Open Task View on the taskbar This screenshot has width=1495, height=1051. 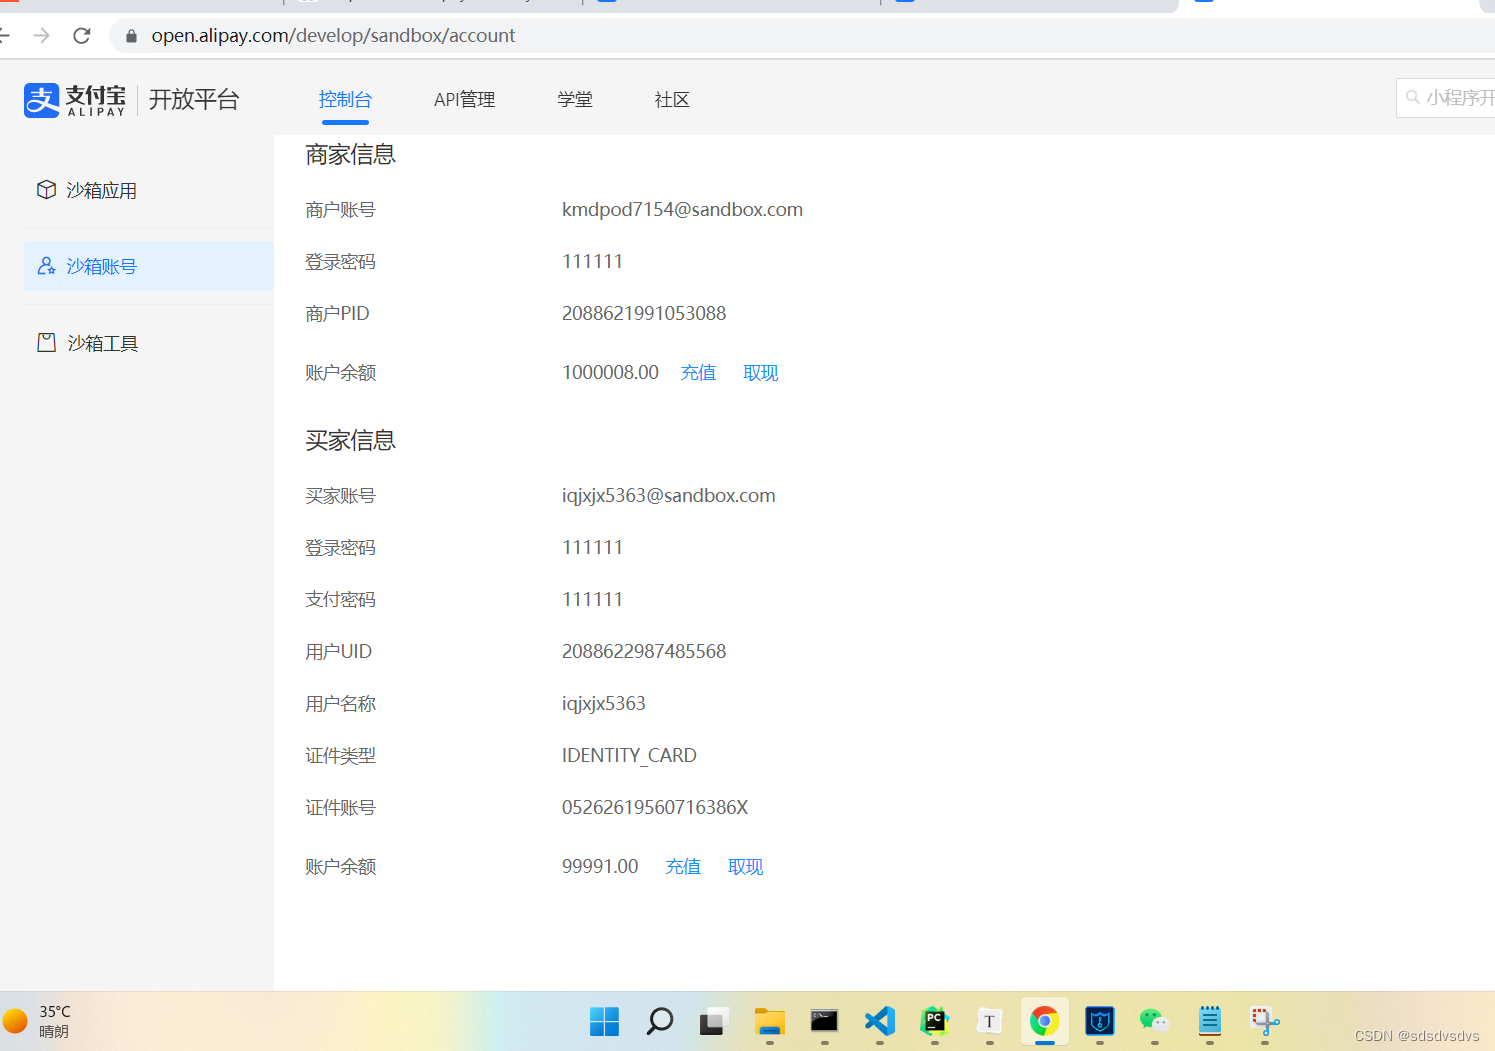point(713,1021)
